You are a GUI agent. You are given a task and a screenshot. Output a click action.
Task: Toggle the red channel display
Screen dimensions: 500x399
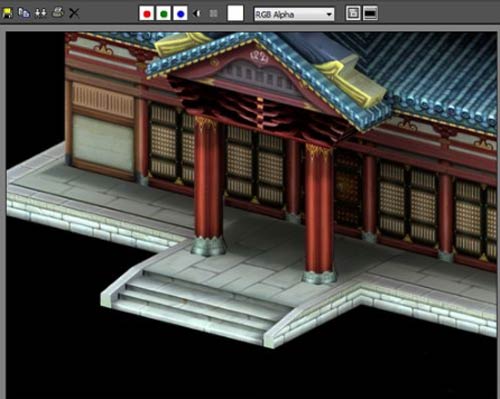click(146, 14)
